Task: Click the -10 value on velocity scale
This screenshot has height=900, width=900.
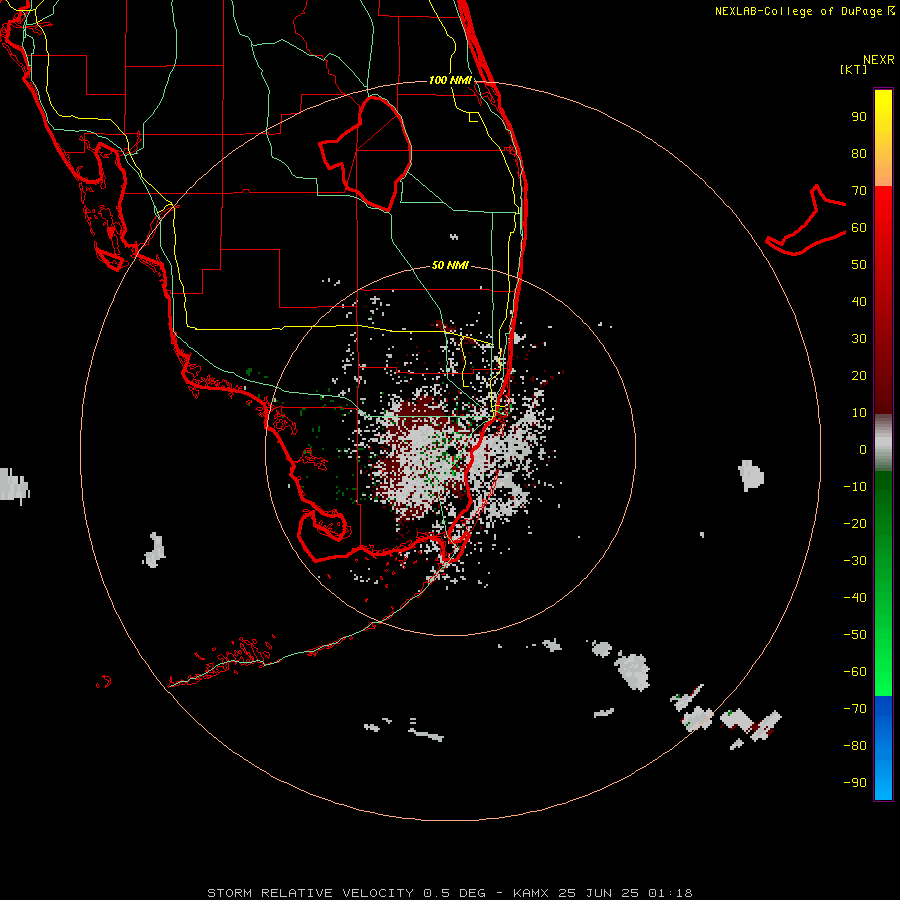Action: tap(855, 487)
